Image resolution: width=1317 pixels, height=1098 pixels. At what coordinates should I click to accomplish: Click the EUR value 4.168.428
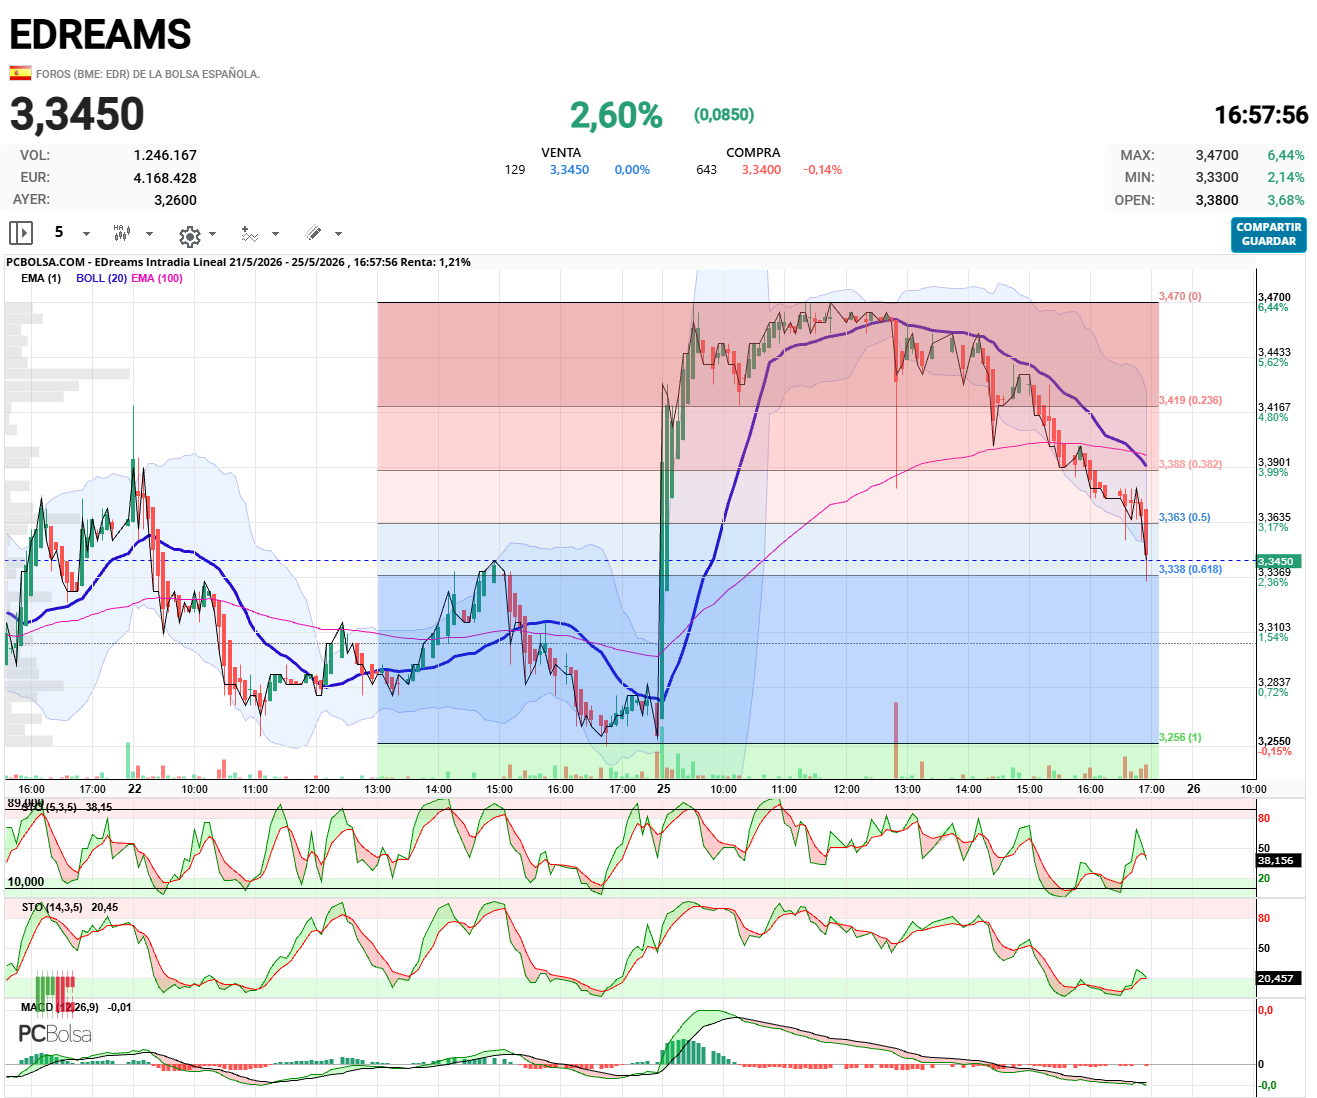tap(165, 178)
